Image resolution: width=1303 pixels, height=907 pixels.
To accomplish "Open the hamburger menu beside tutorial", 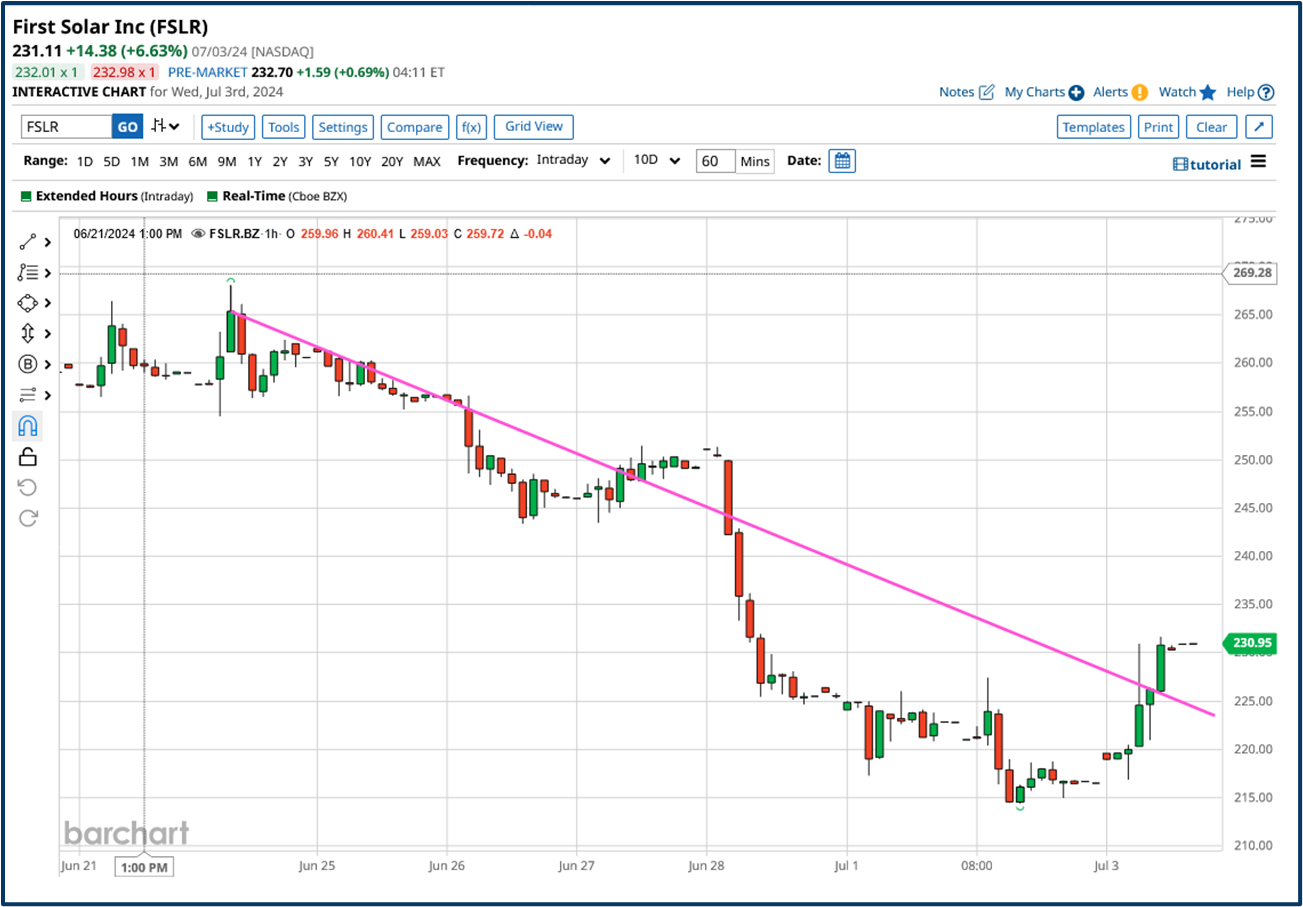I will tap(1258, 162).
